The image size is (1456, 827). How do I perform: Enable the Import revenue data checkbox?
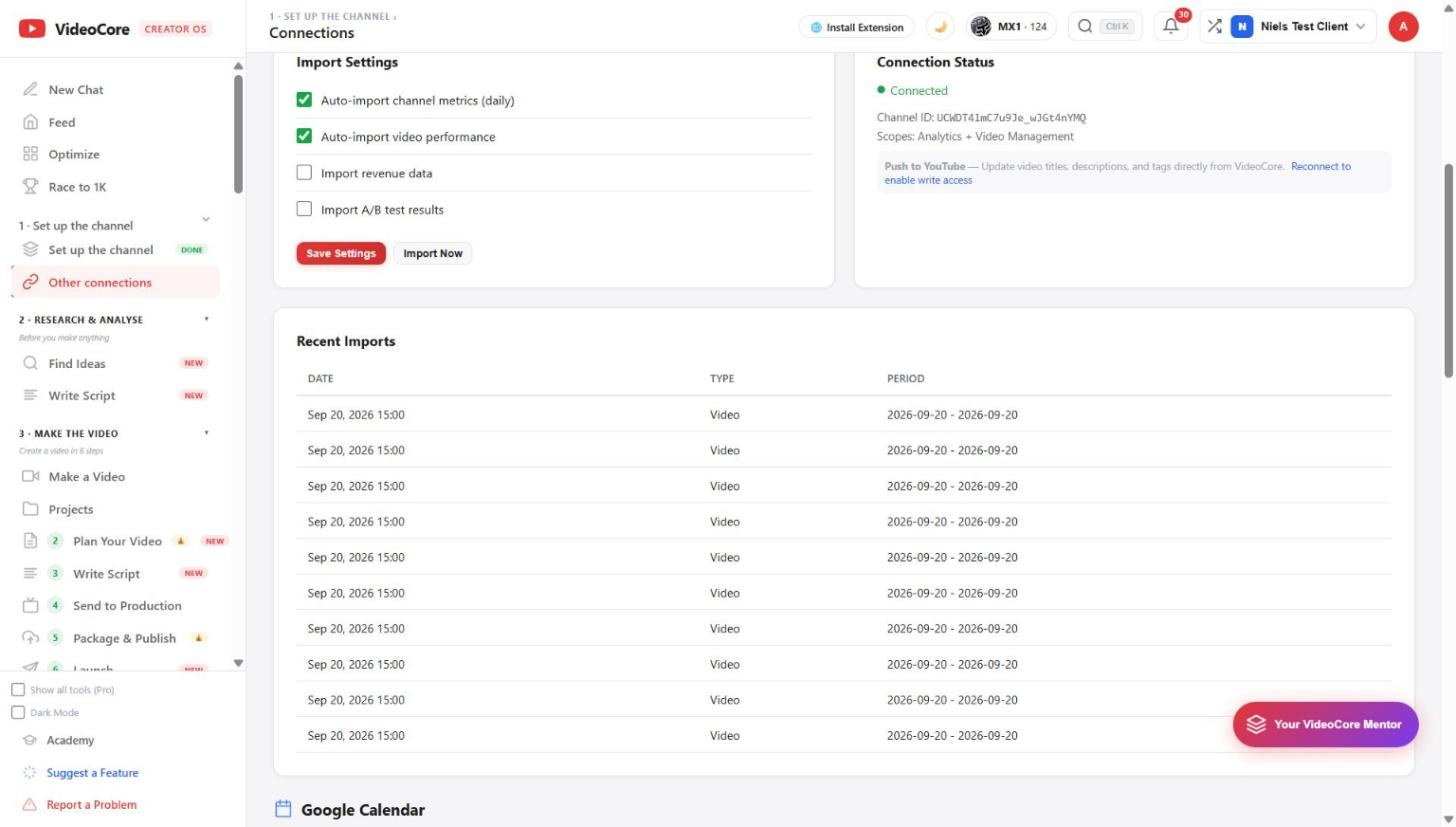305,173
